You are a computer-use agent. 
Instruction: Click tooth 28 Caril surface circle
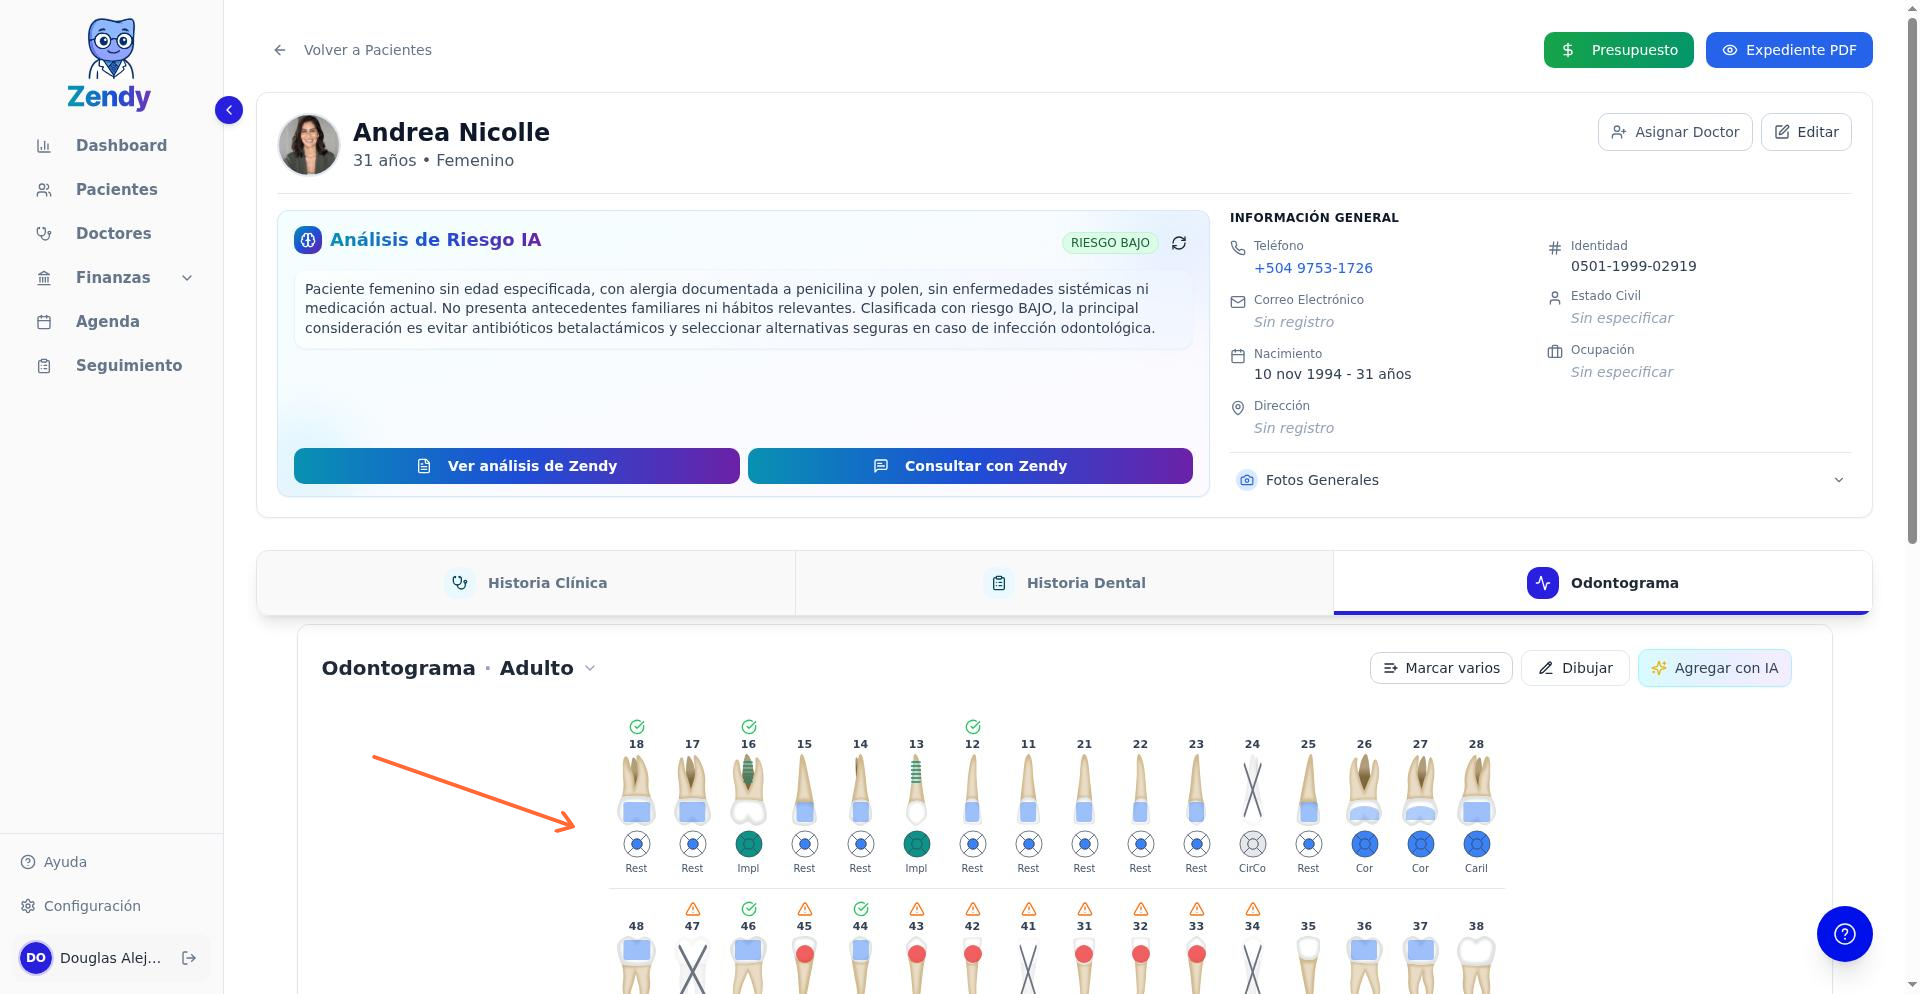tap(1476, 844)
